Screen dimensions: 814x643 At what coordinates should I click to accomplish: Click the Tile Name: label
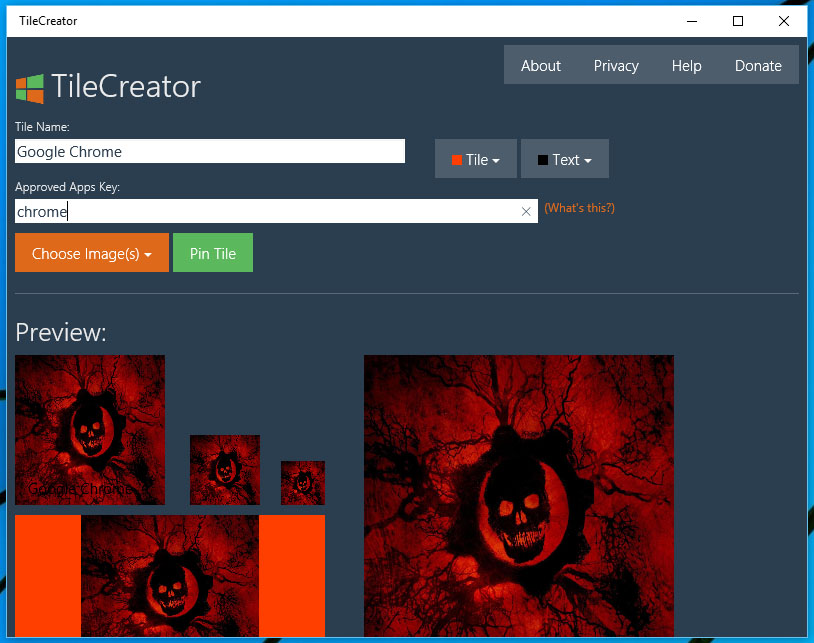coord(42,127)
